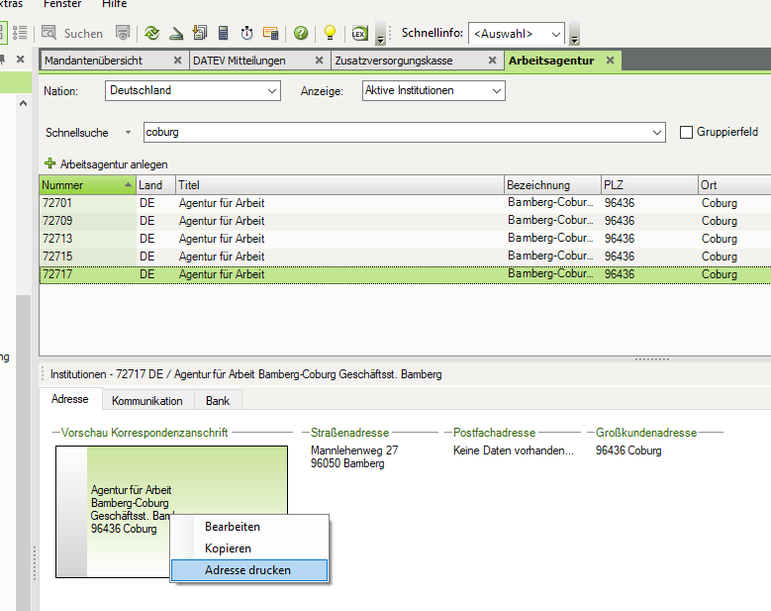Image resolution: width=771 pixels, height=611 pixels.
Task: Click the orange card with calculator icon
Action: 270,33
